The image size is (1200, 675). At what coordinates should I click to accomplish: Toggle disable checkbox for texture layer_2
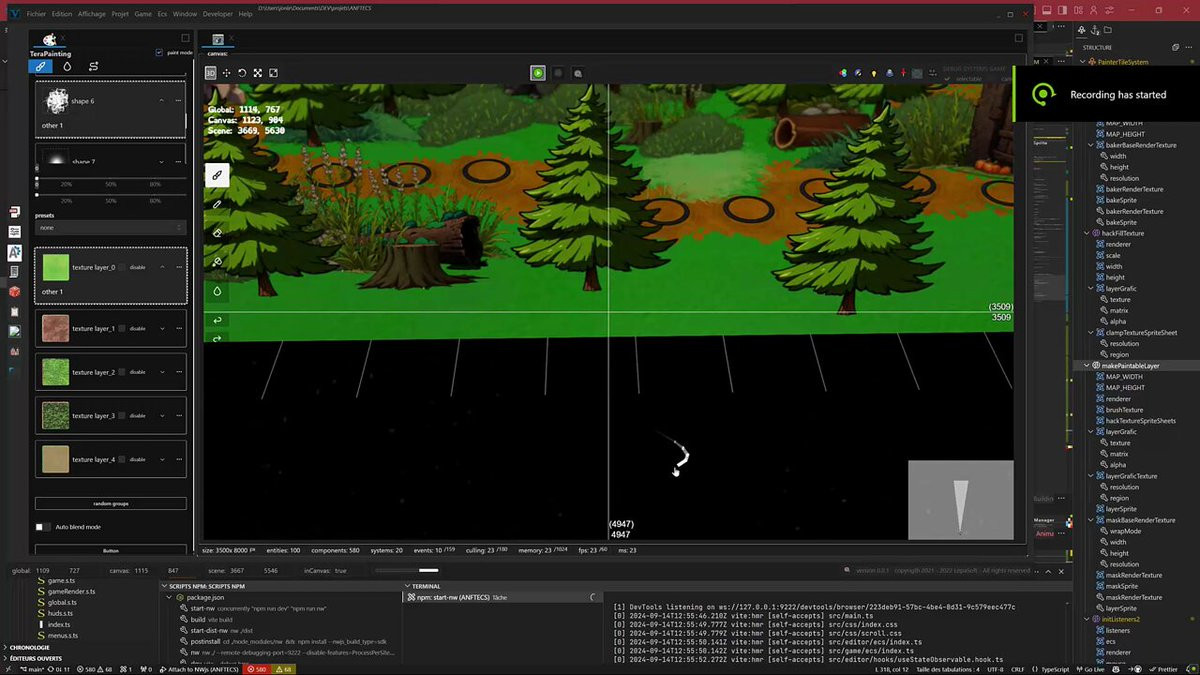pyautogui.click(x=123, y=372)
